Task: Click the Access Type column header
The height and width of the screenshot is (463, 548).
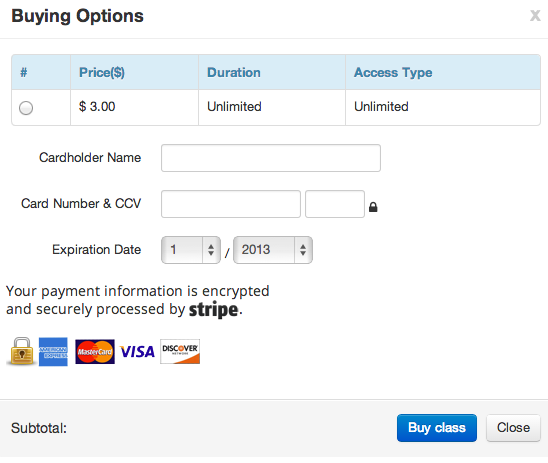Action: (393, 72)
